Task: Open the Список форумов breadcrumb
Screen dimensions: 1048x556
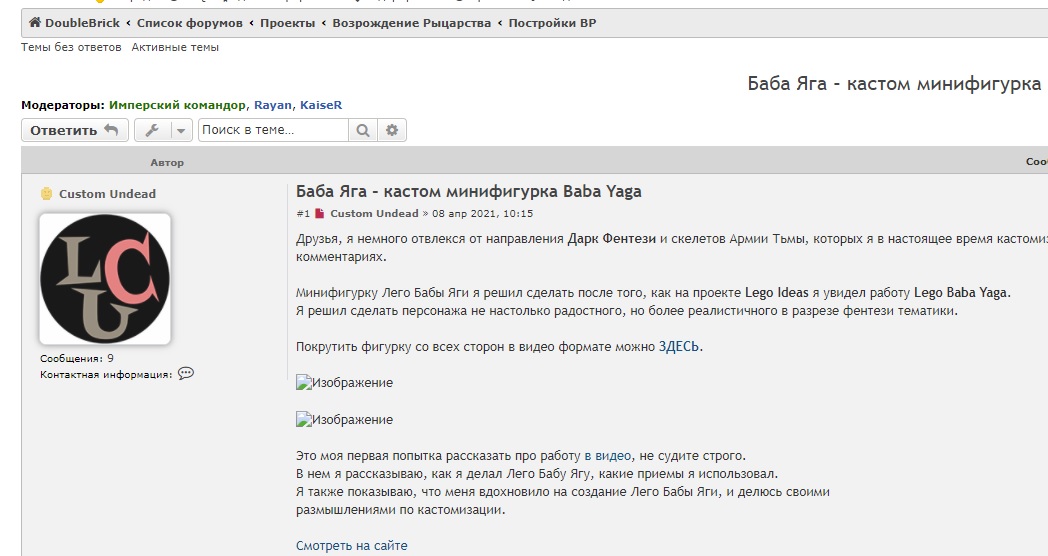Action: coord(190,23)
